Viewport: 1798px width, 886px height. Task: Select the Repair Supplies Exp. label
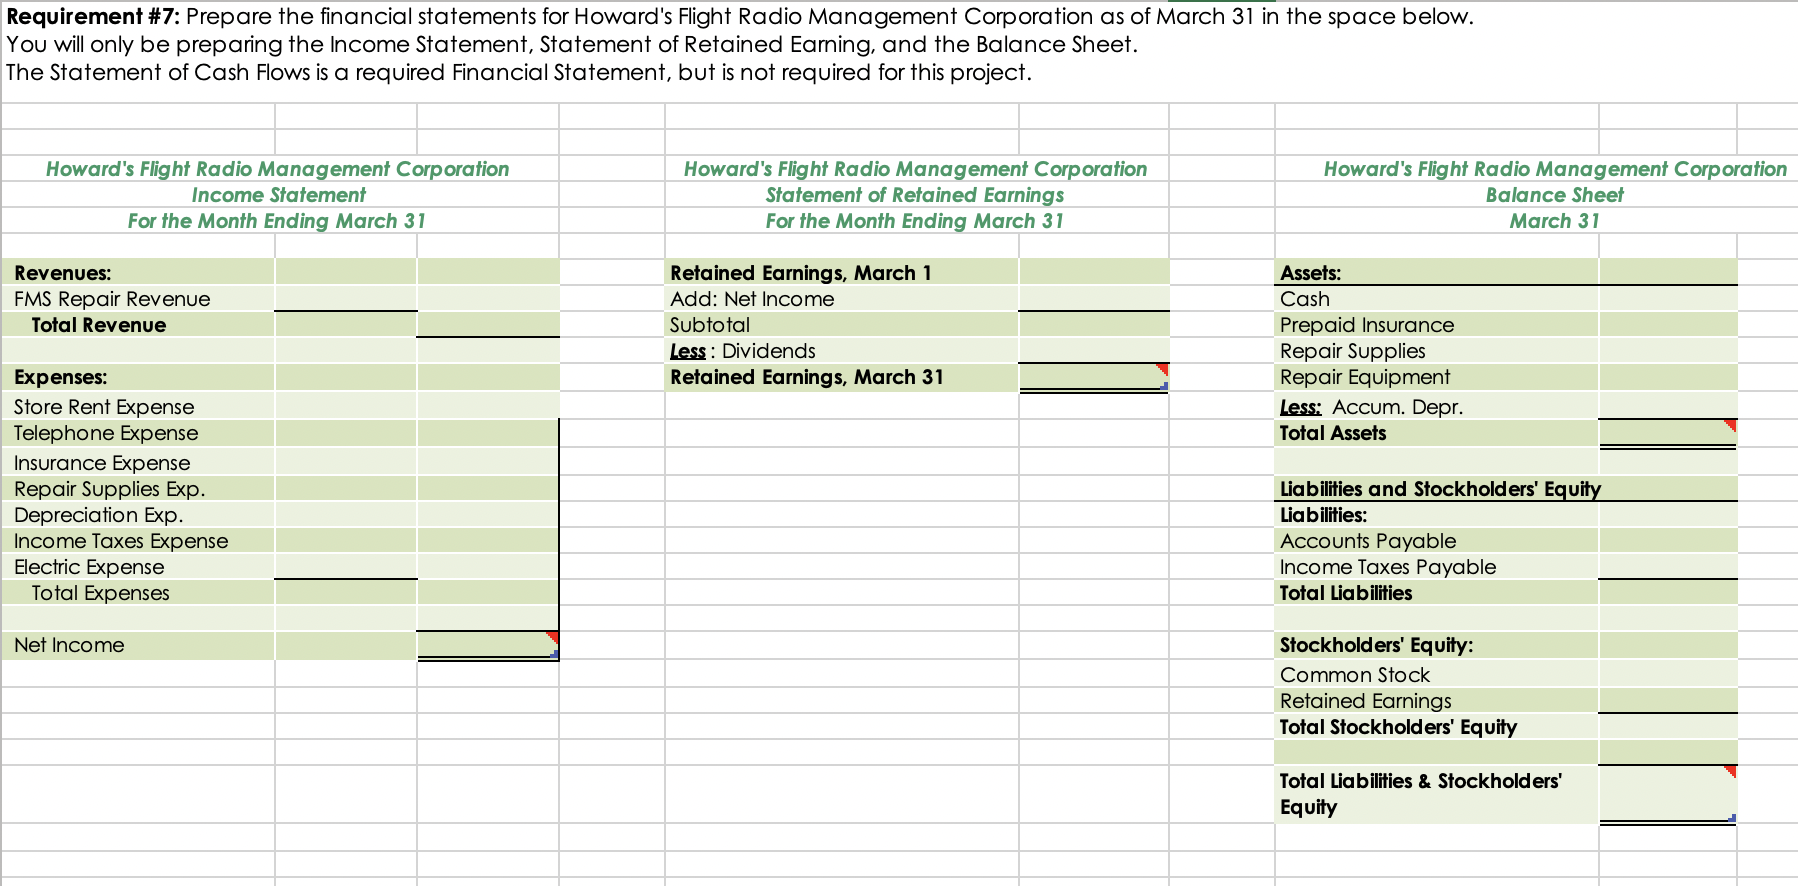click(x=139, y=489)
